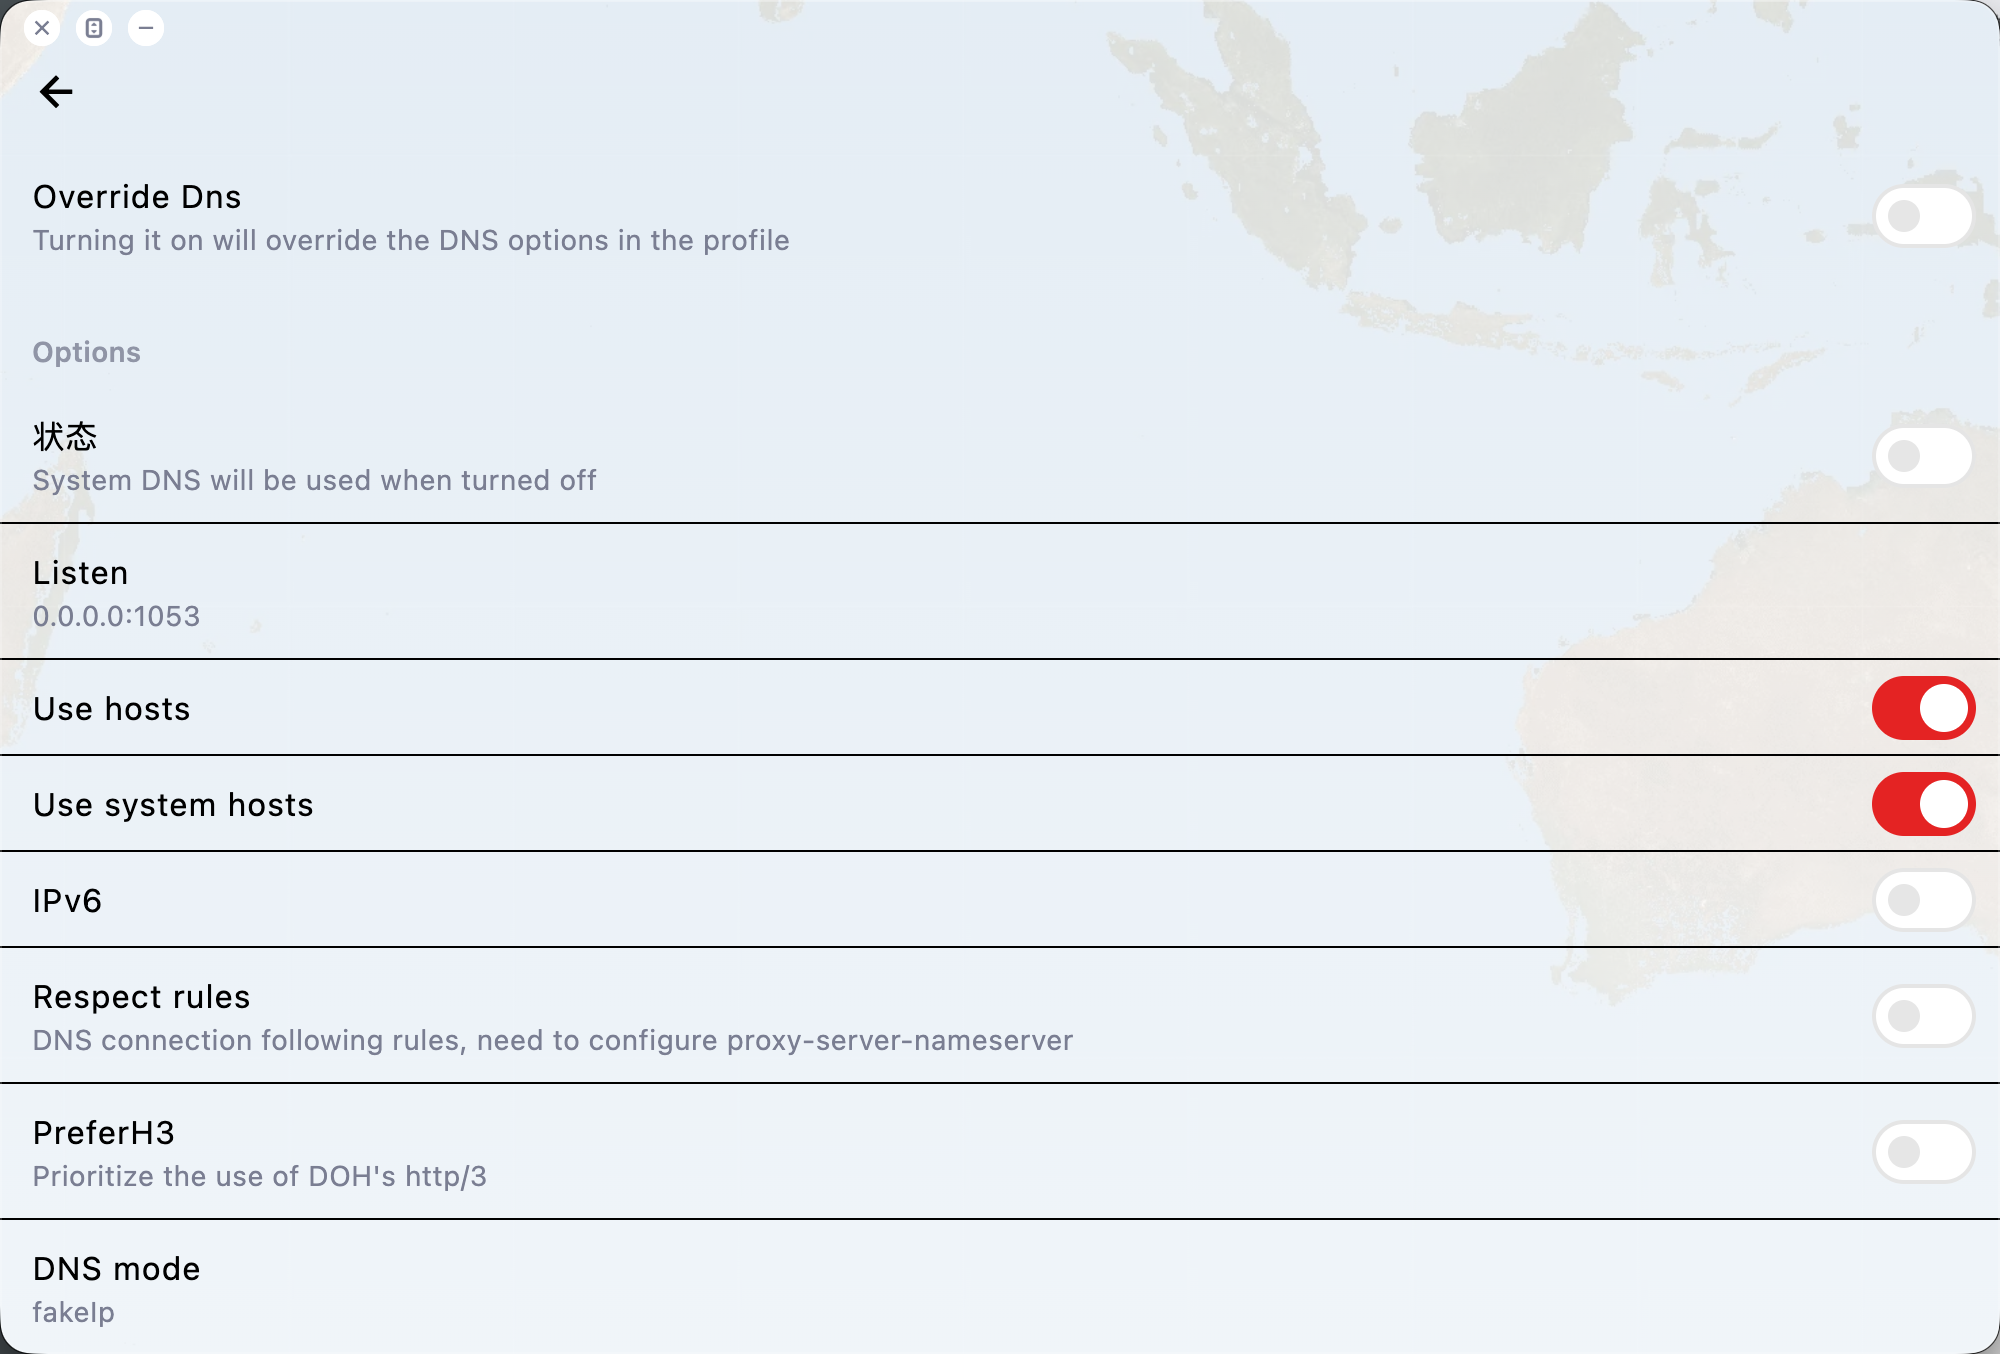Click the Options section header
The image size is (2000, 1354).
(x=87, y=352)
